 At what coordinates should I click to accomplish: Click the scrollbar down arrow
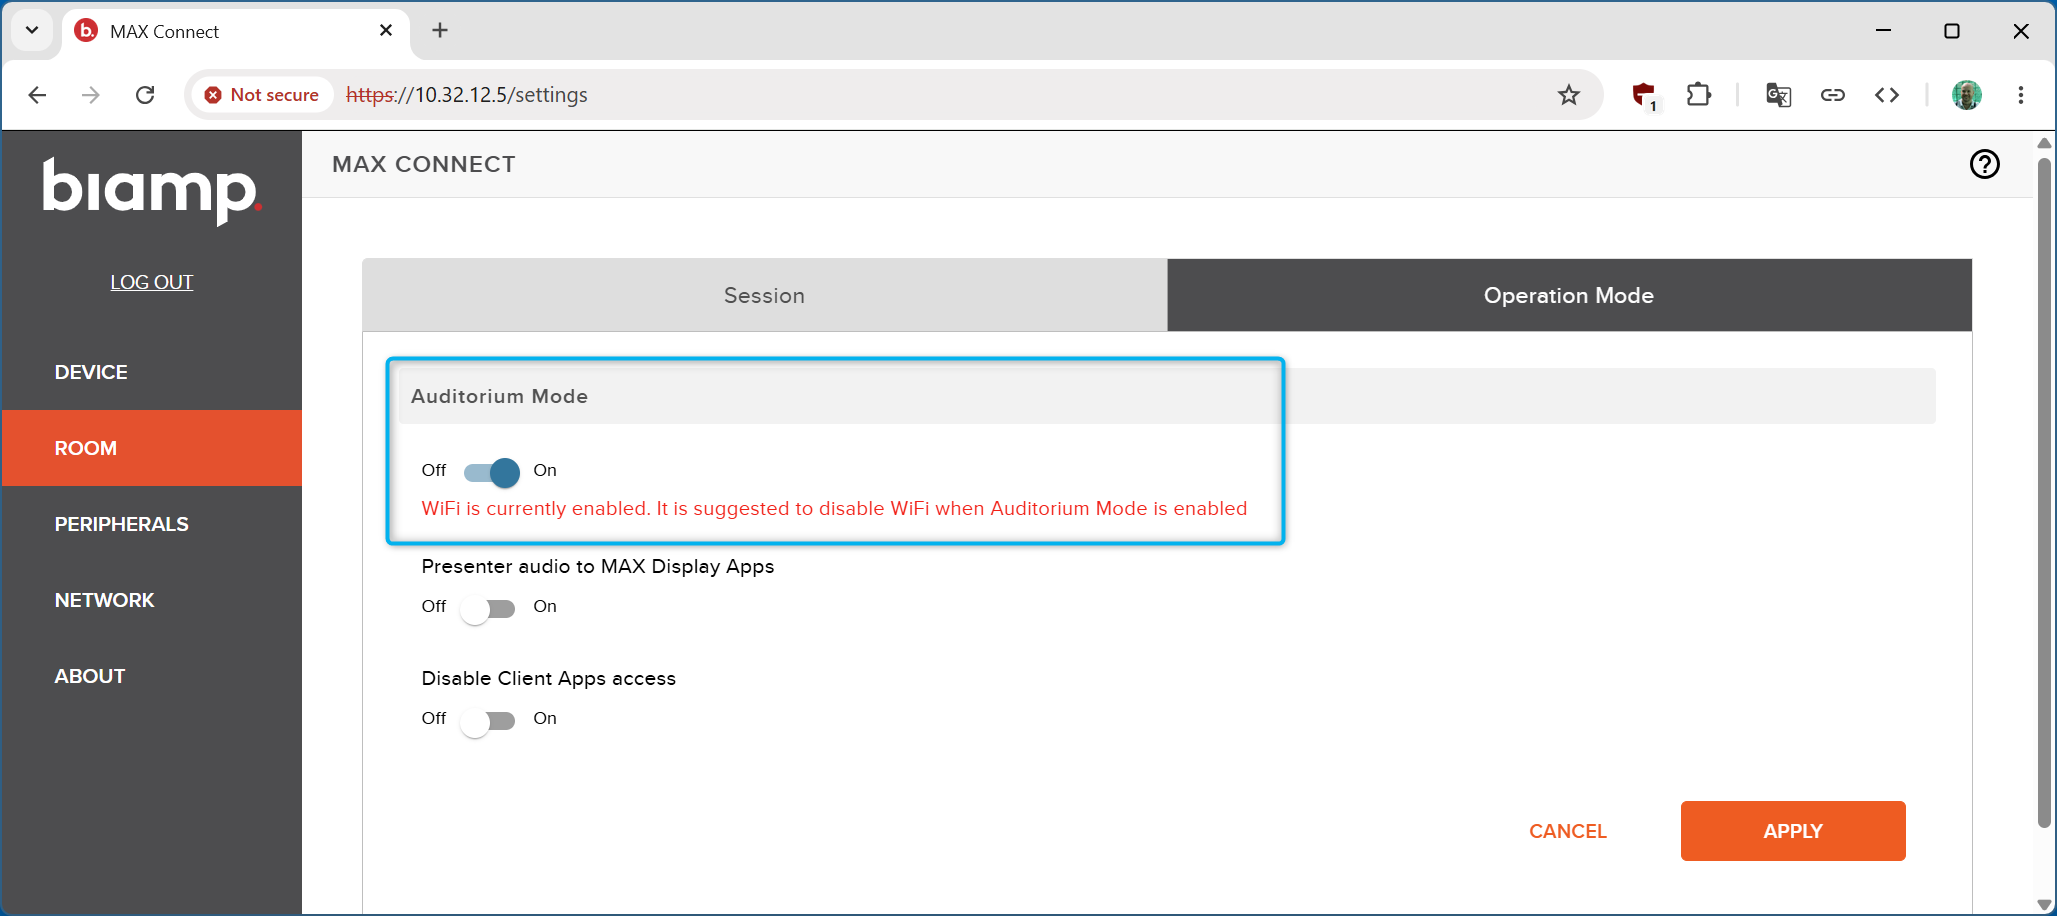[2044, 904]
